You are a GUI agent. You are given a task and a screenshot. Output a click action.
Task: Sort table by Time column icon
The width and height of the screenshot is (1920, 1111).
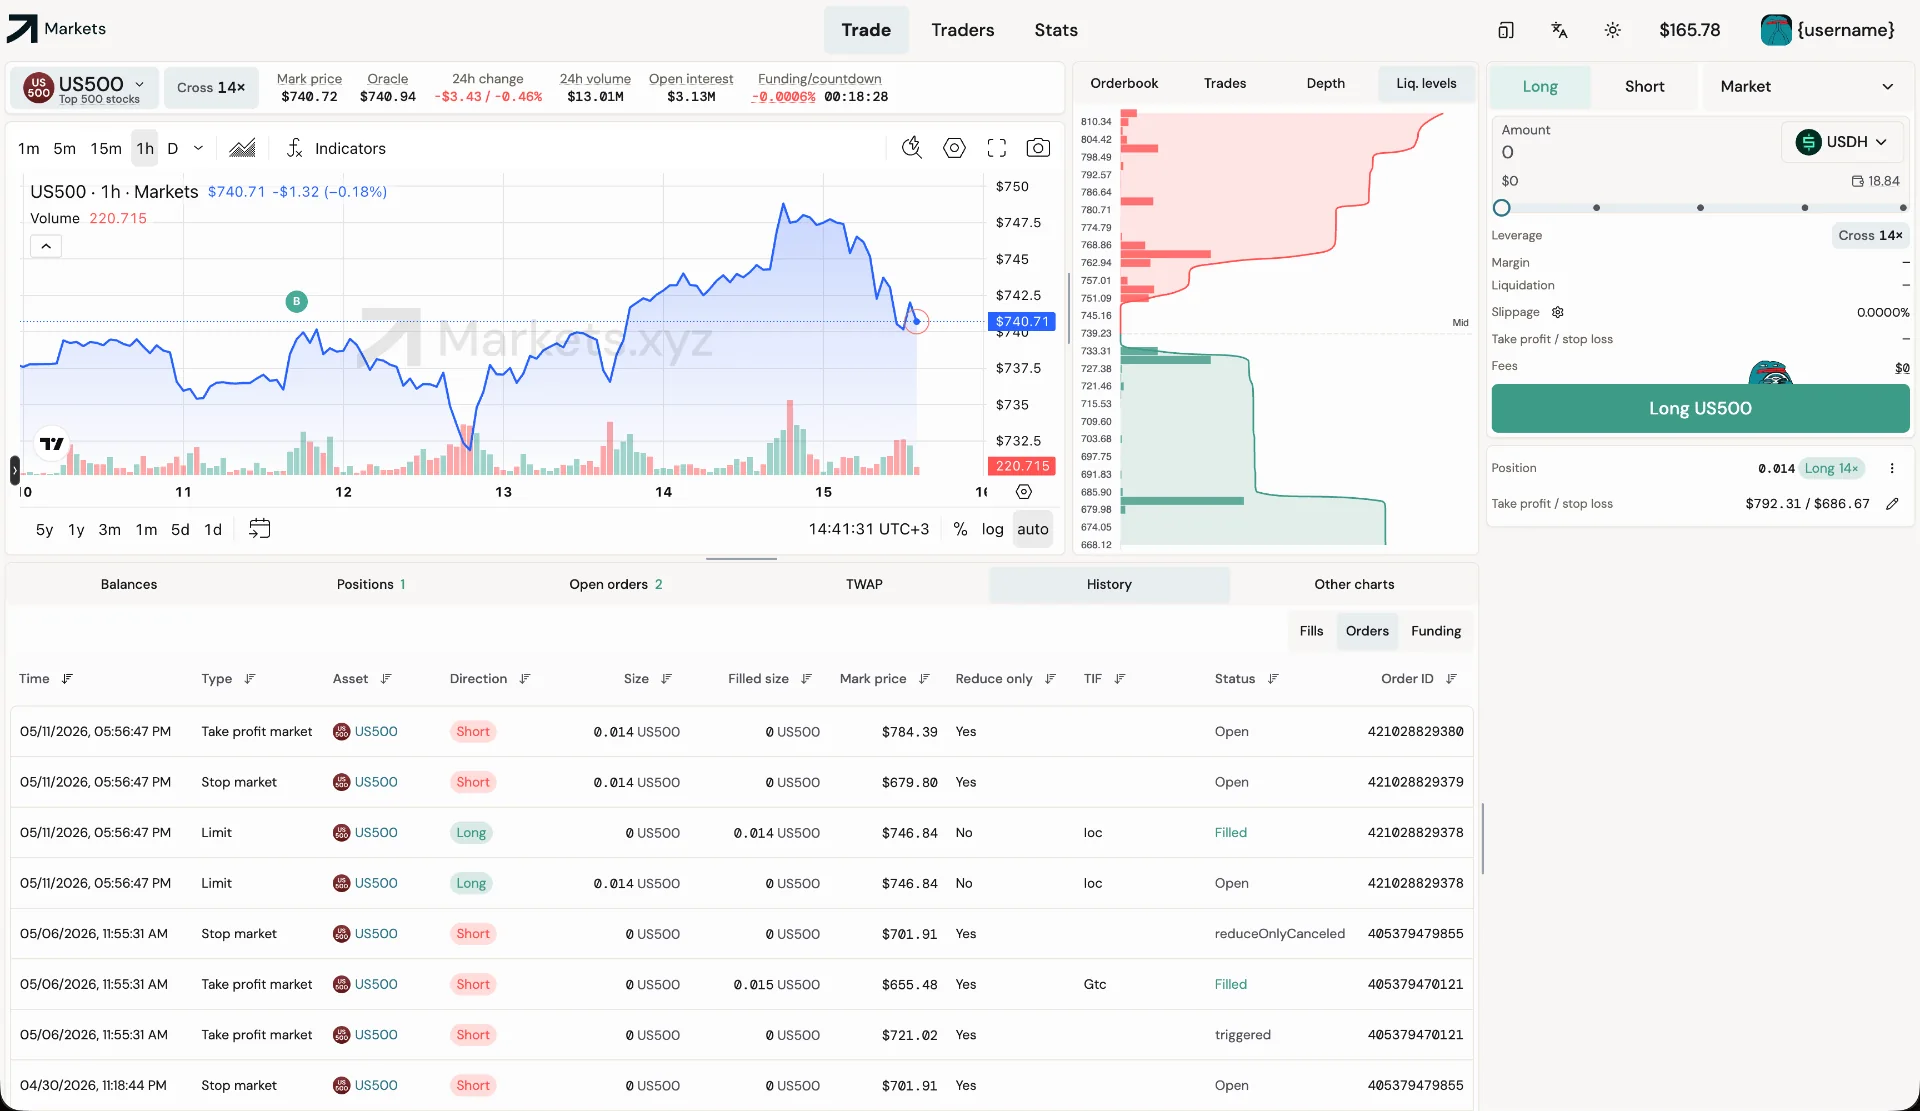click(x=68, y=679)
